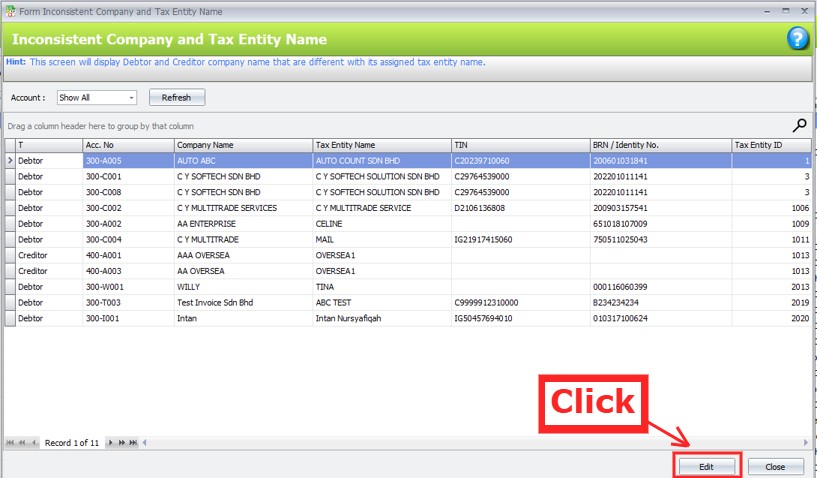Sort by Company Name column header
Viewport: 817px width, 478px height.
242,145
